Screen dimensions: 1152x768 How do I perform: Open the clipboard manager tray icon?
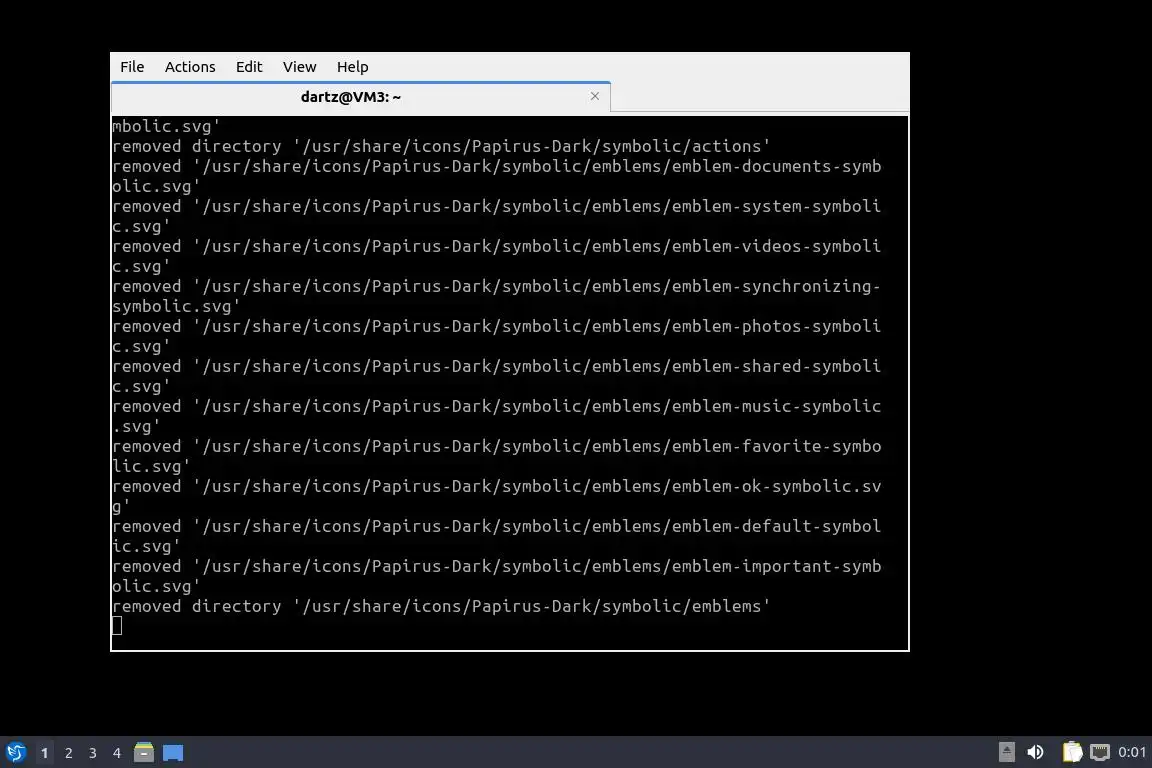tap(1072, 752)
